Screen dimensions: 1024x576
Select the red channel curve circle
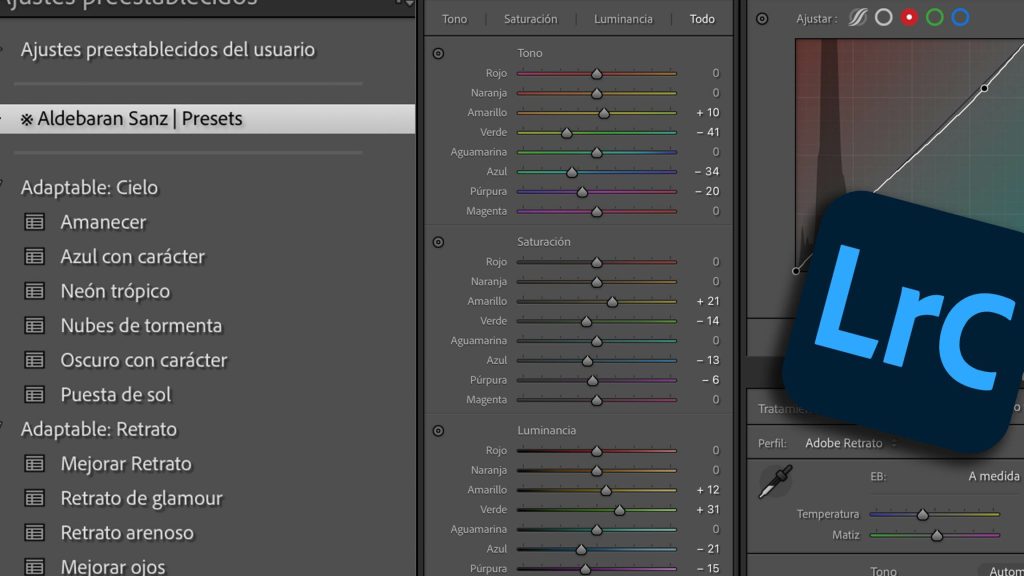click(x=909, y=17)
